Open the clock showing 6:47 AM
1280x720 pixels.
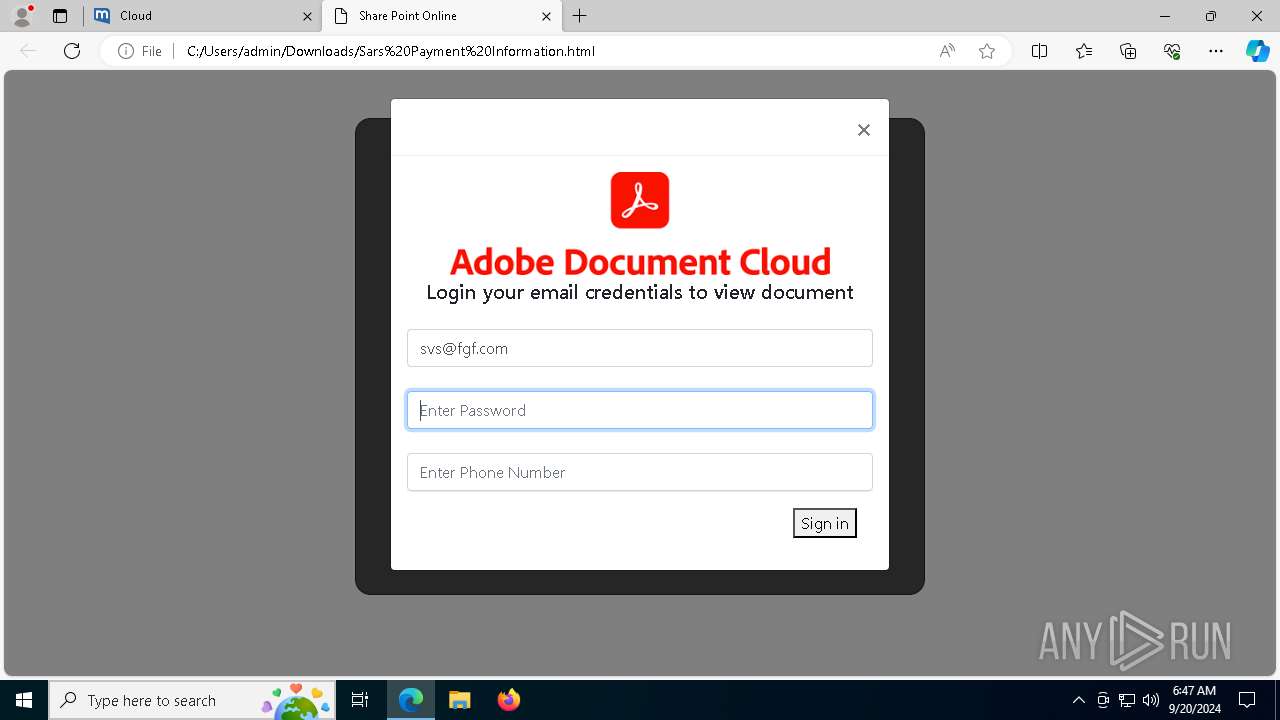click(1194, 700)
